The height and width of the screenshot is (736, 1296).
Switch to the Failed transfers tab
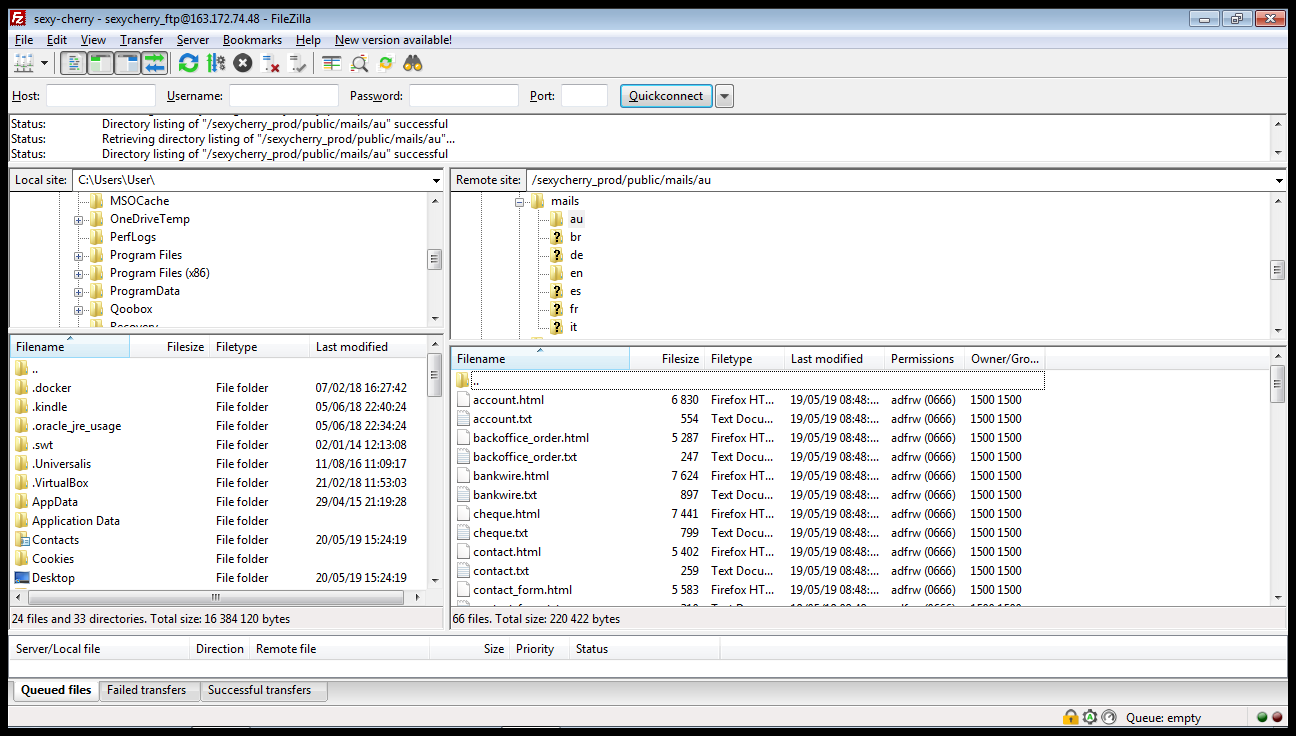coord(146,690)
